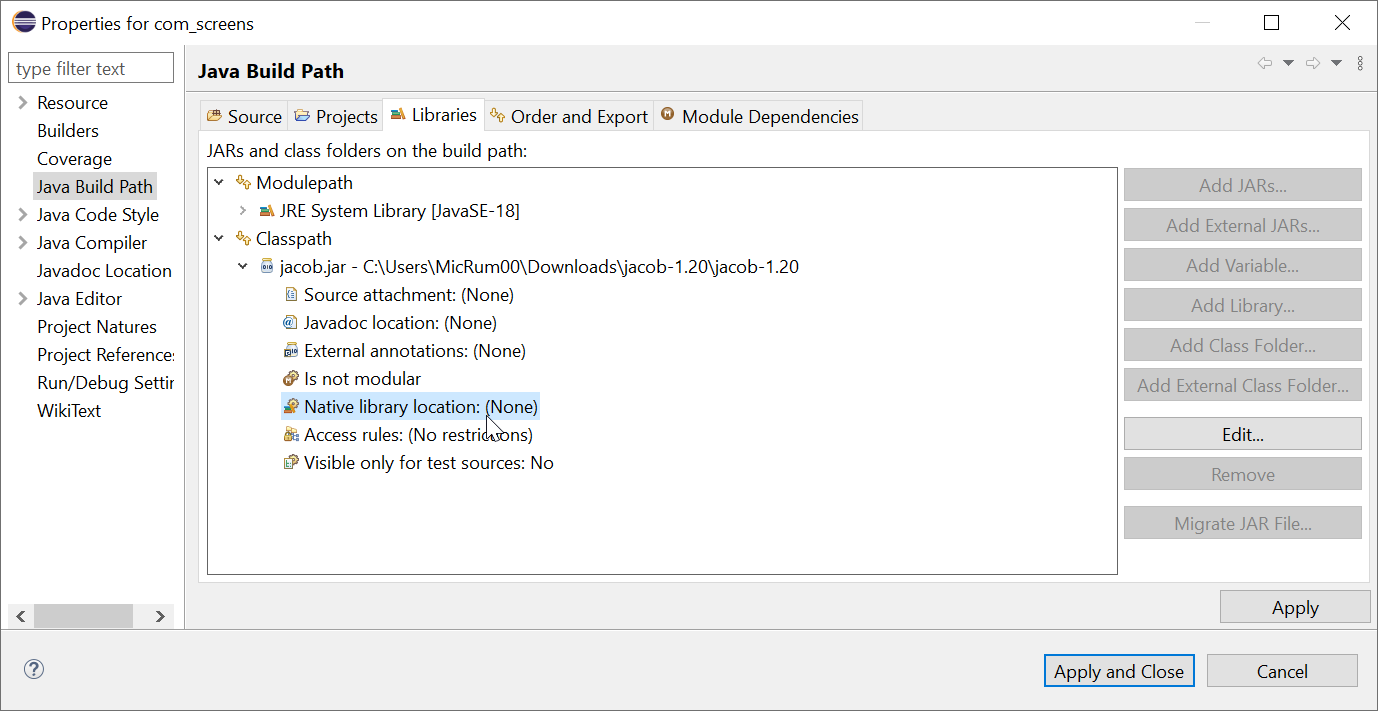
Task: Open Javadoc Location settings
Action: (x=104, y=271)
